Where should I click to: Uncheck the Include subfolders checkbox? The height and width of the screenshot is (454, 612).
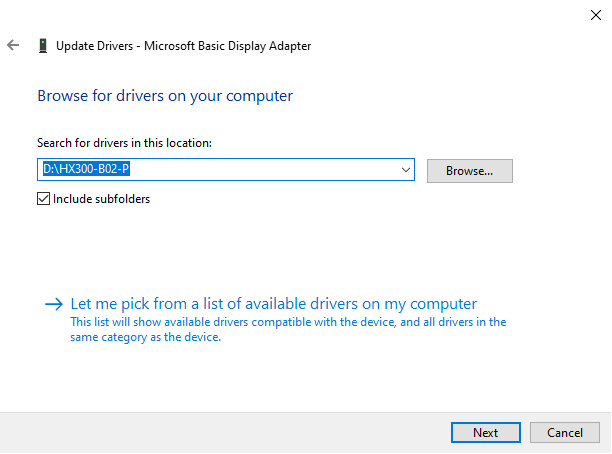[x=43, y=199]
